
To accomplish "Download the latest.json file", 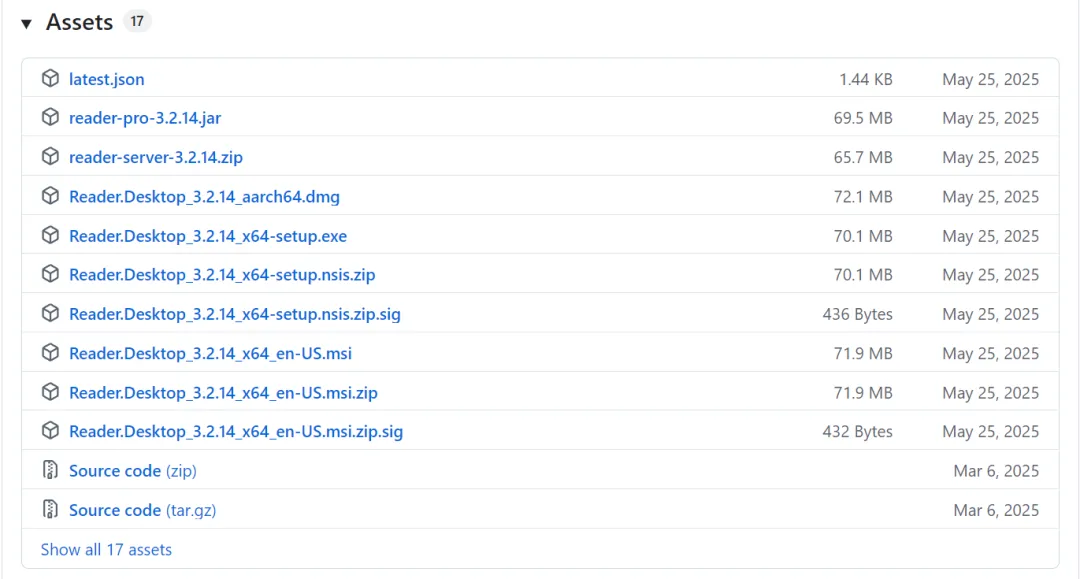I will (x=106, y=79).
